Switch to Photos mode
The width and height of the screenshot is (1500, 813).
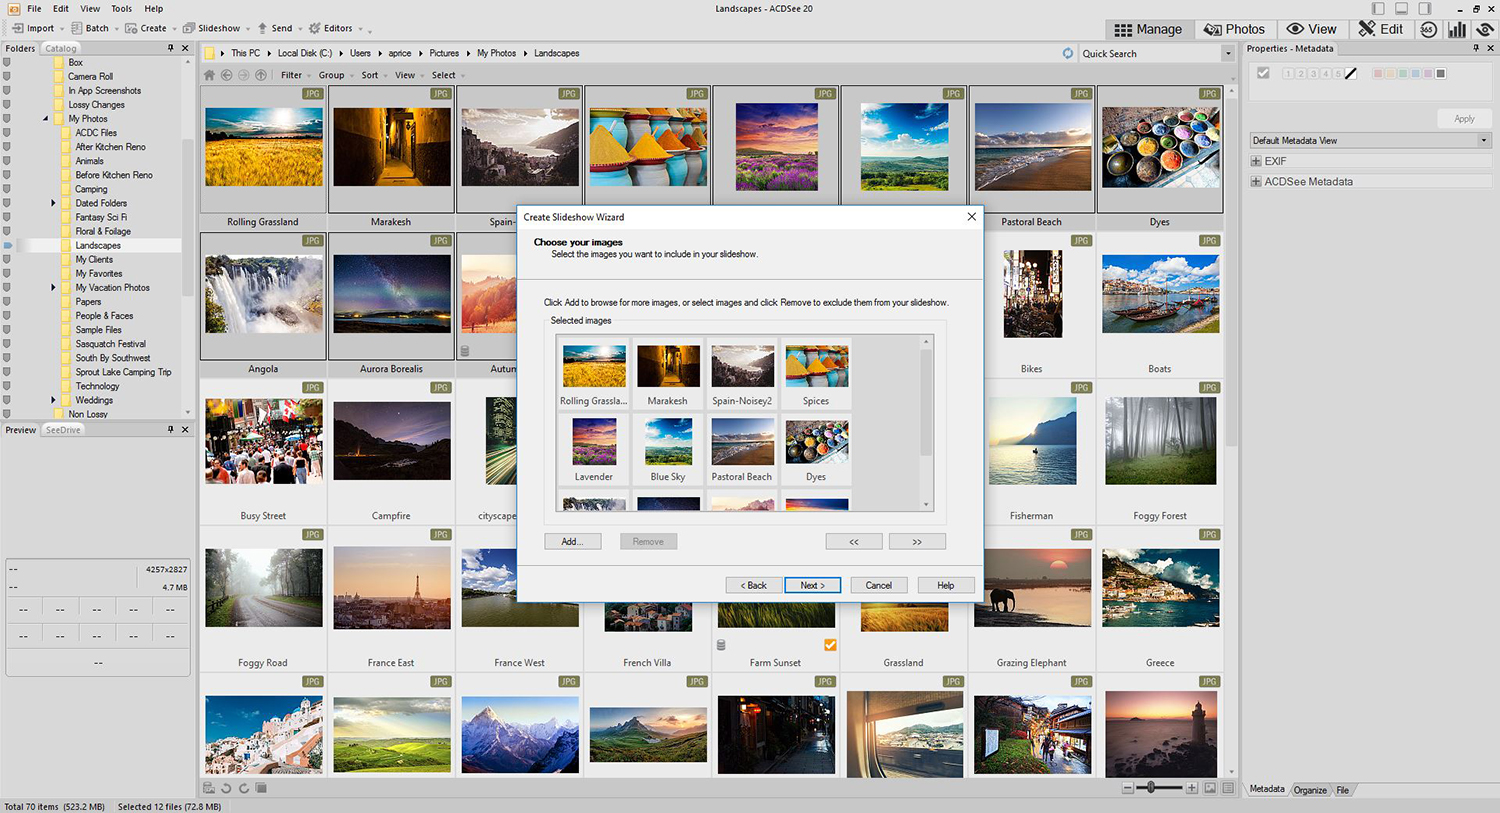pos(1234,29)
